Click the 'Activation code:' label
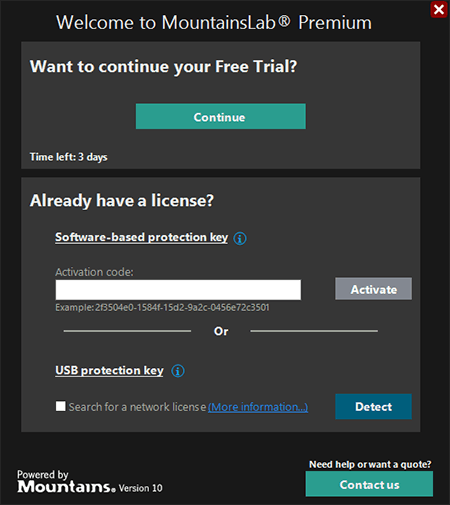This screenshot has height=505, width=450. coord(94,272)
